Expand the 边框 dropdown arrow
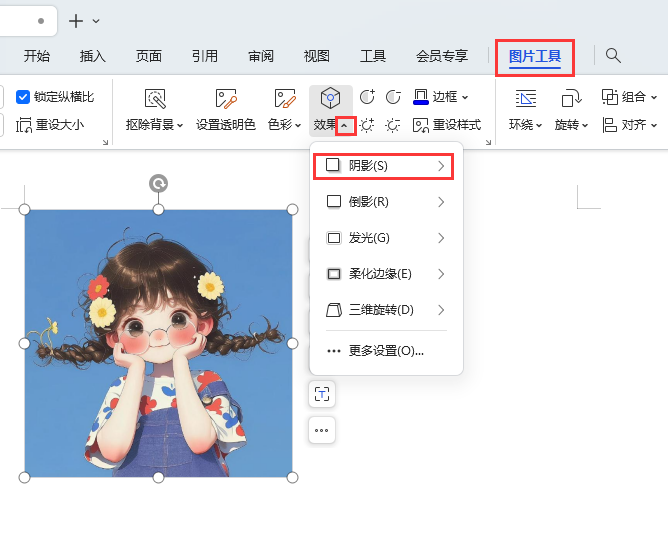668x555 pixels. click(465, 98)
